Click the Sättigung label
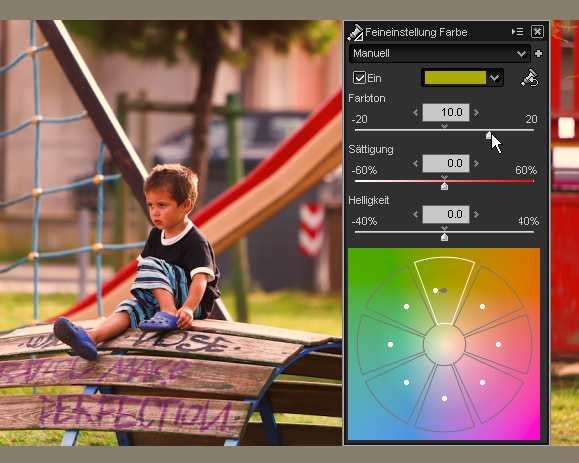The width and height of the screenshot is (579, 463). [371, 149]
